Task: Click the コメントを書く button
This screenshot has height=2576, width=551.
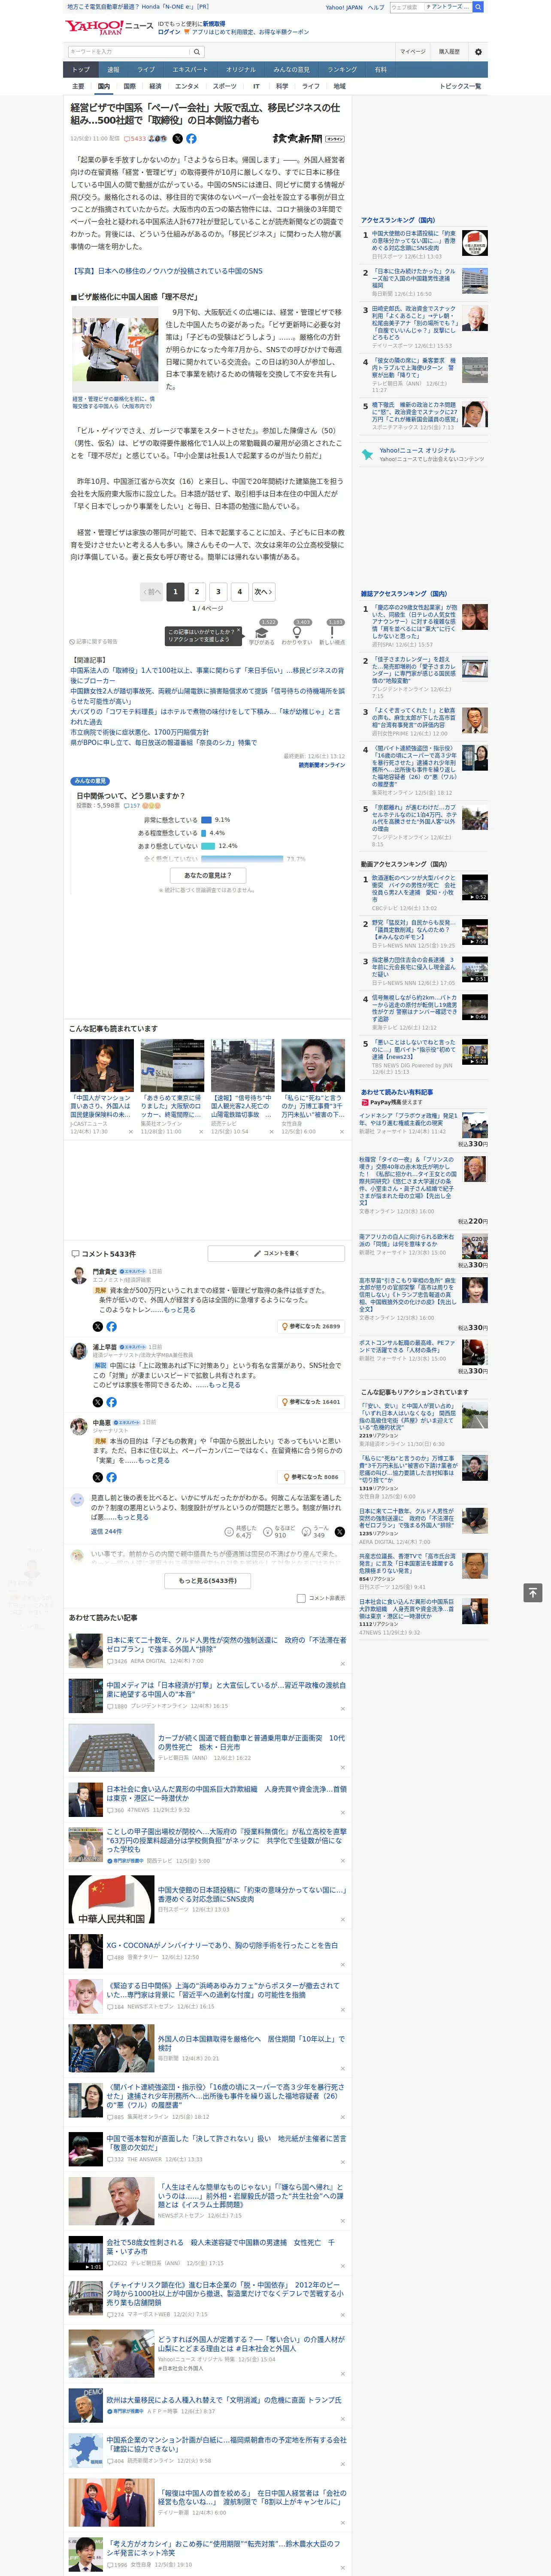Action: point(276,1253)
